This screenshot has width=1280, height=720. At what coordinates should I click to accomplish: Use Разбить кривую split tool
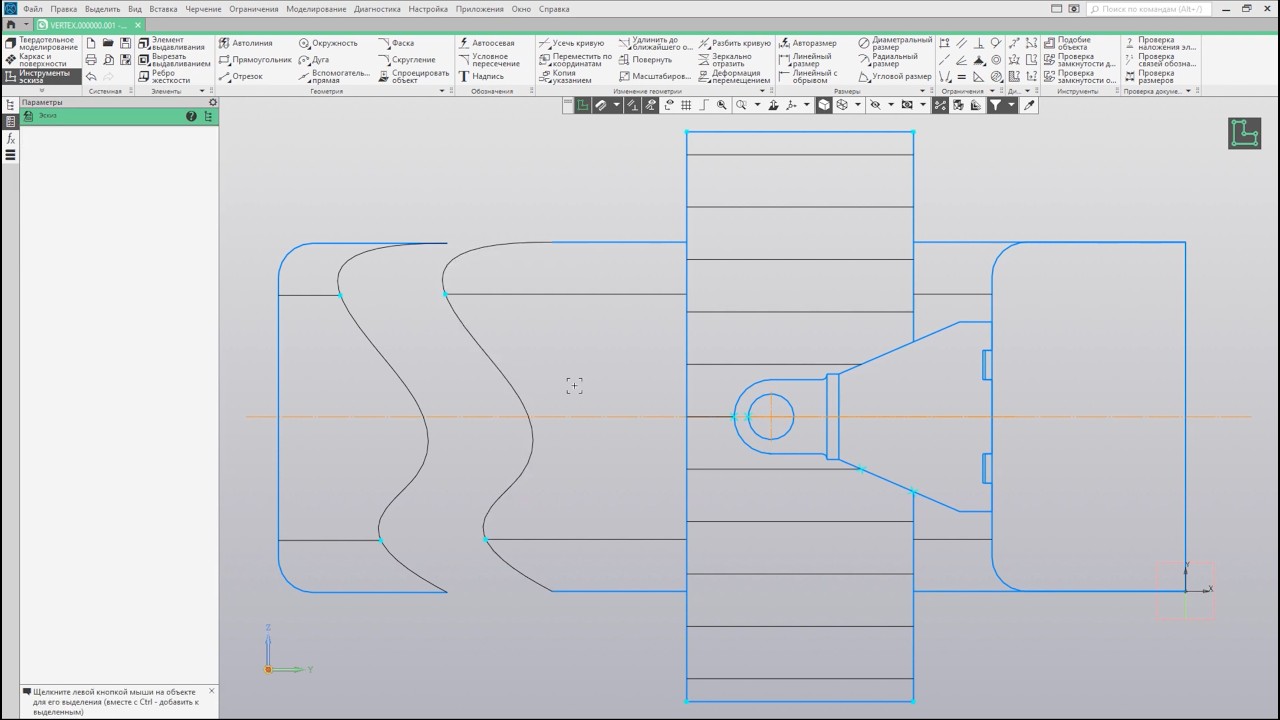point(734,43)
